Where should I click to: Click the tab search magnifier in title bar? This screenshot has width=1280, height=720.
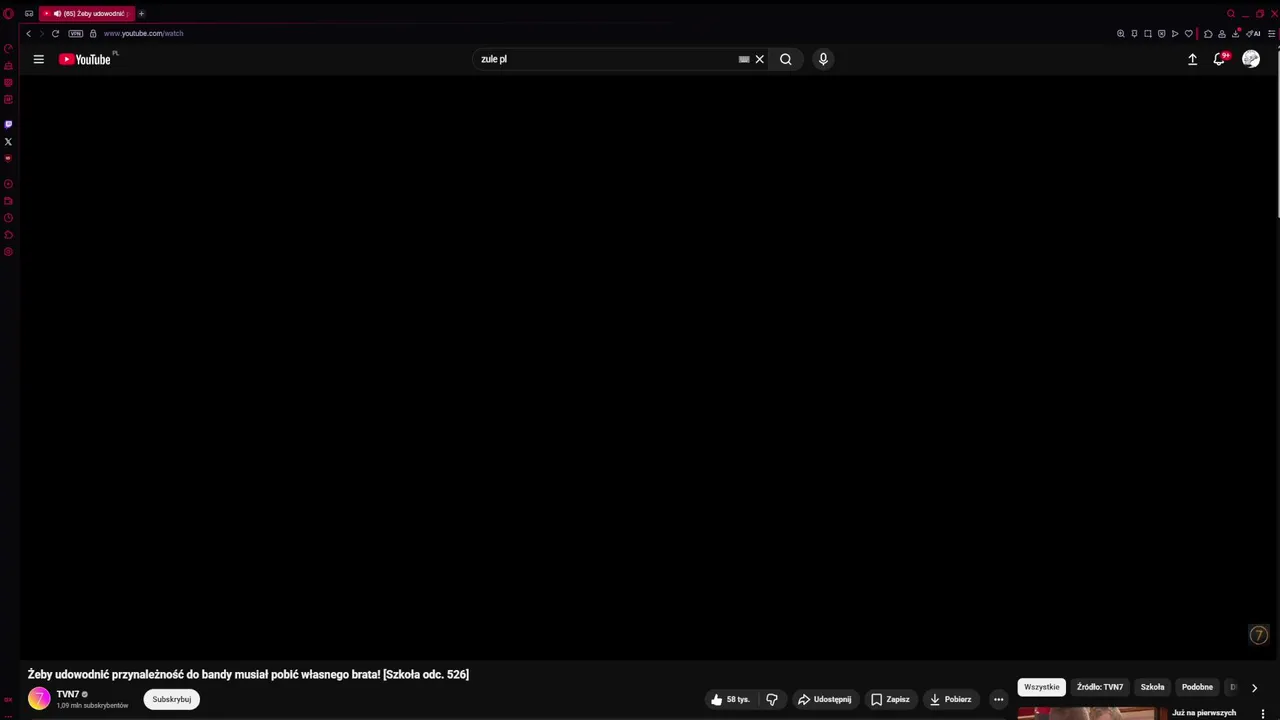click(1231, 13)
